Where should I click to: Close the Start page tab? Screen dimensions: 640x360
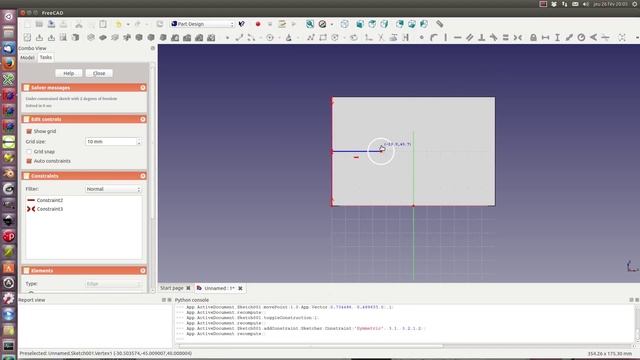[188, 288]
